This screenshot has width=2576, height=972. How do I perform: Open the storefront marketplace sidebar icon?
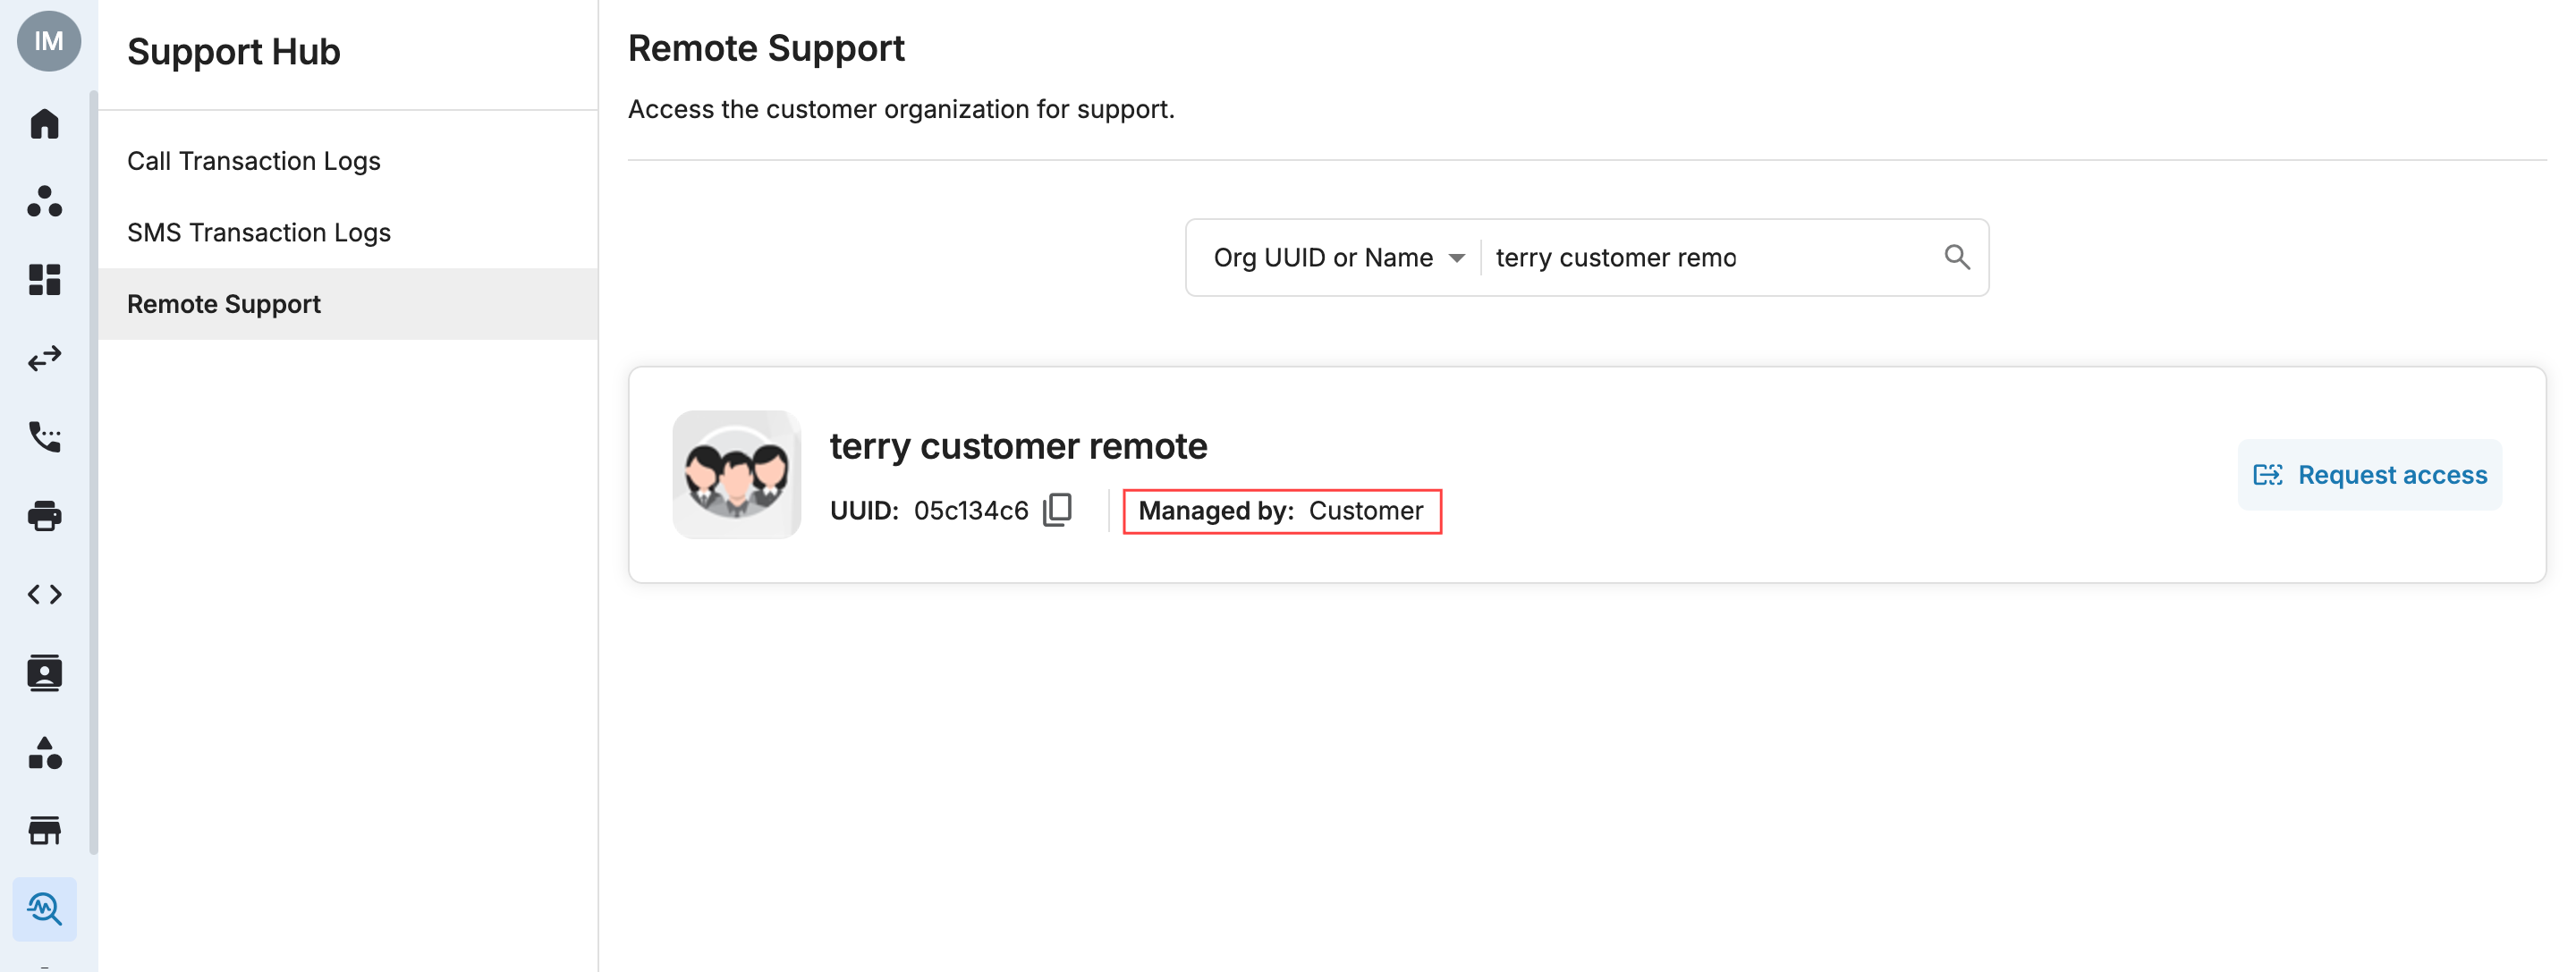44,830
